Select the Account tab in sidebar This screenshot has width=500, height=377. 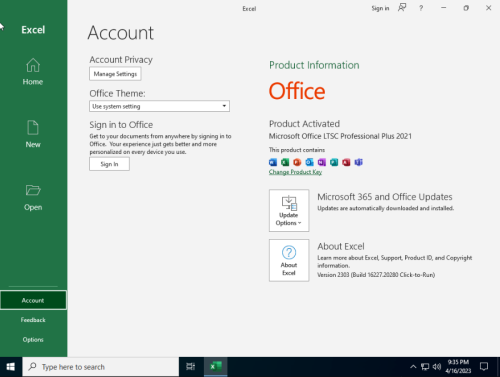click(x=33, y=300)
